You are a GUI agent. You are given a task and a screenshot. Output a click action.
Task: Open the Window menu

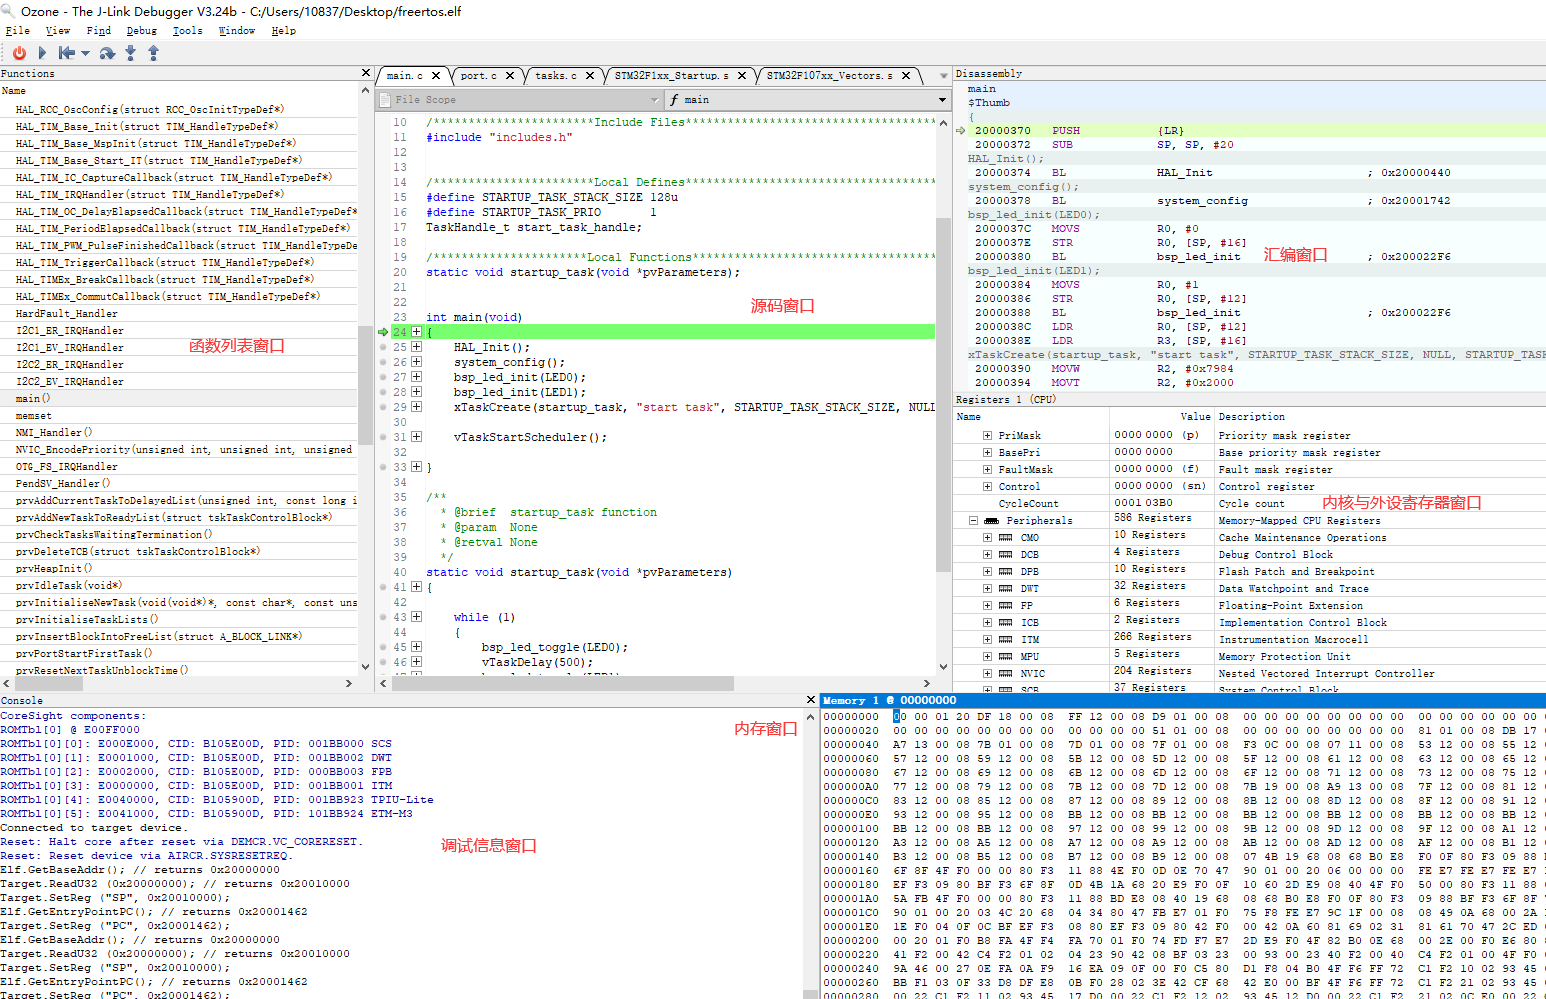[236, 31]
